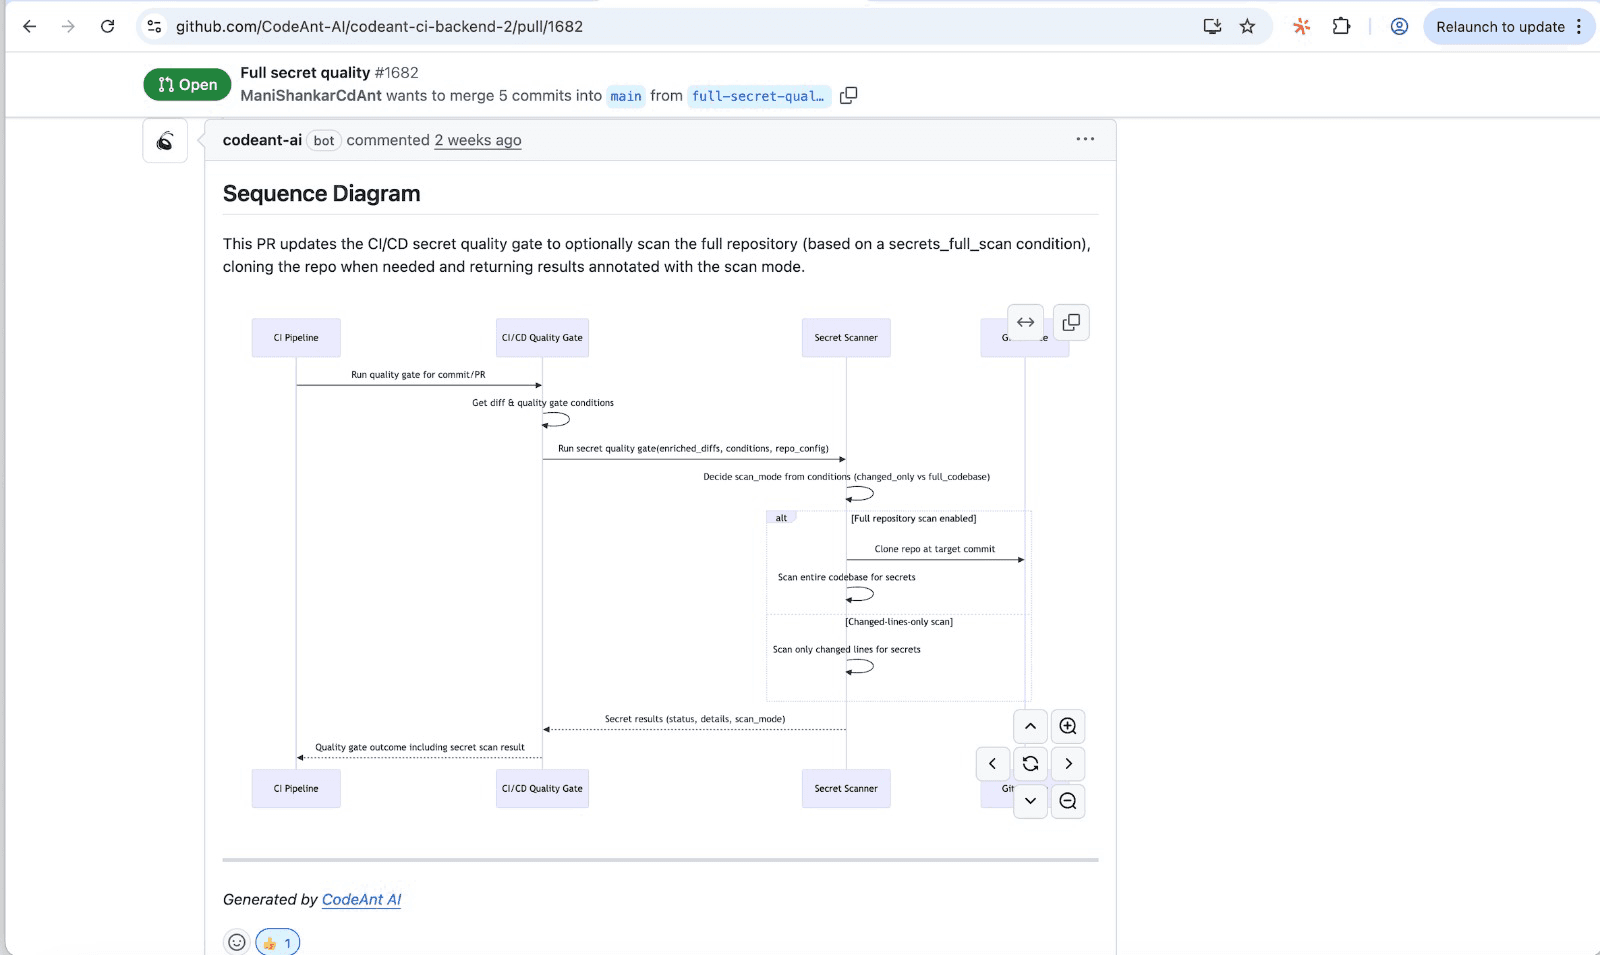Image resolution: width=1600 pixels, height=955 pixels.
Task: Copy the sequence diagram using the copy icon
Action: tap(1071, 322)
